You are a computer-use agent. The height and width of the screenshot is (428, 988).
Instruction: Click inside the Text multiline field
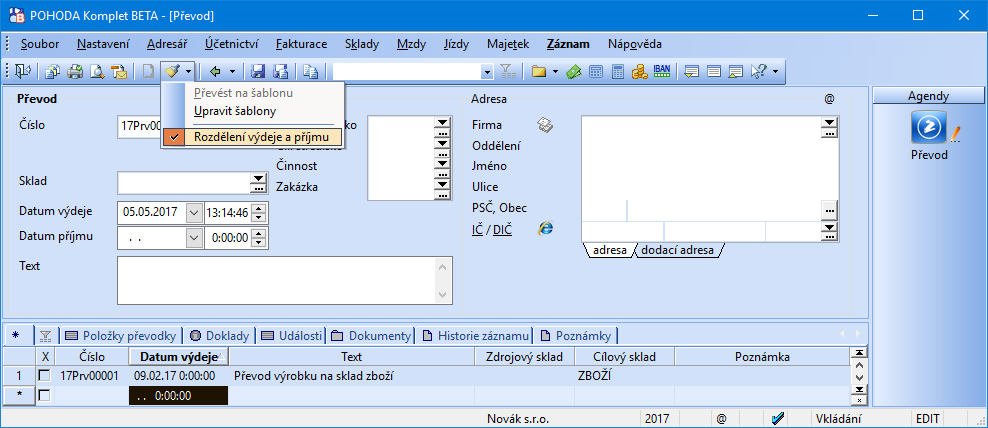277,280
